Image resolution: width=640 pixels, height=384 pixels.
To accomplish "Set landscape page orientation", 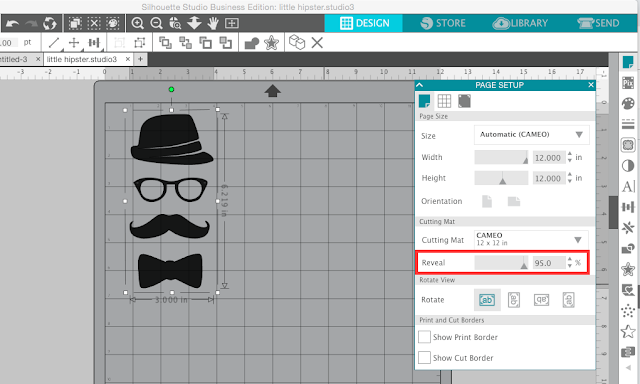I will click(513, 201).
